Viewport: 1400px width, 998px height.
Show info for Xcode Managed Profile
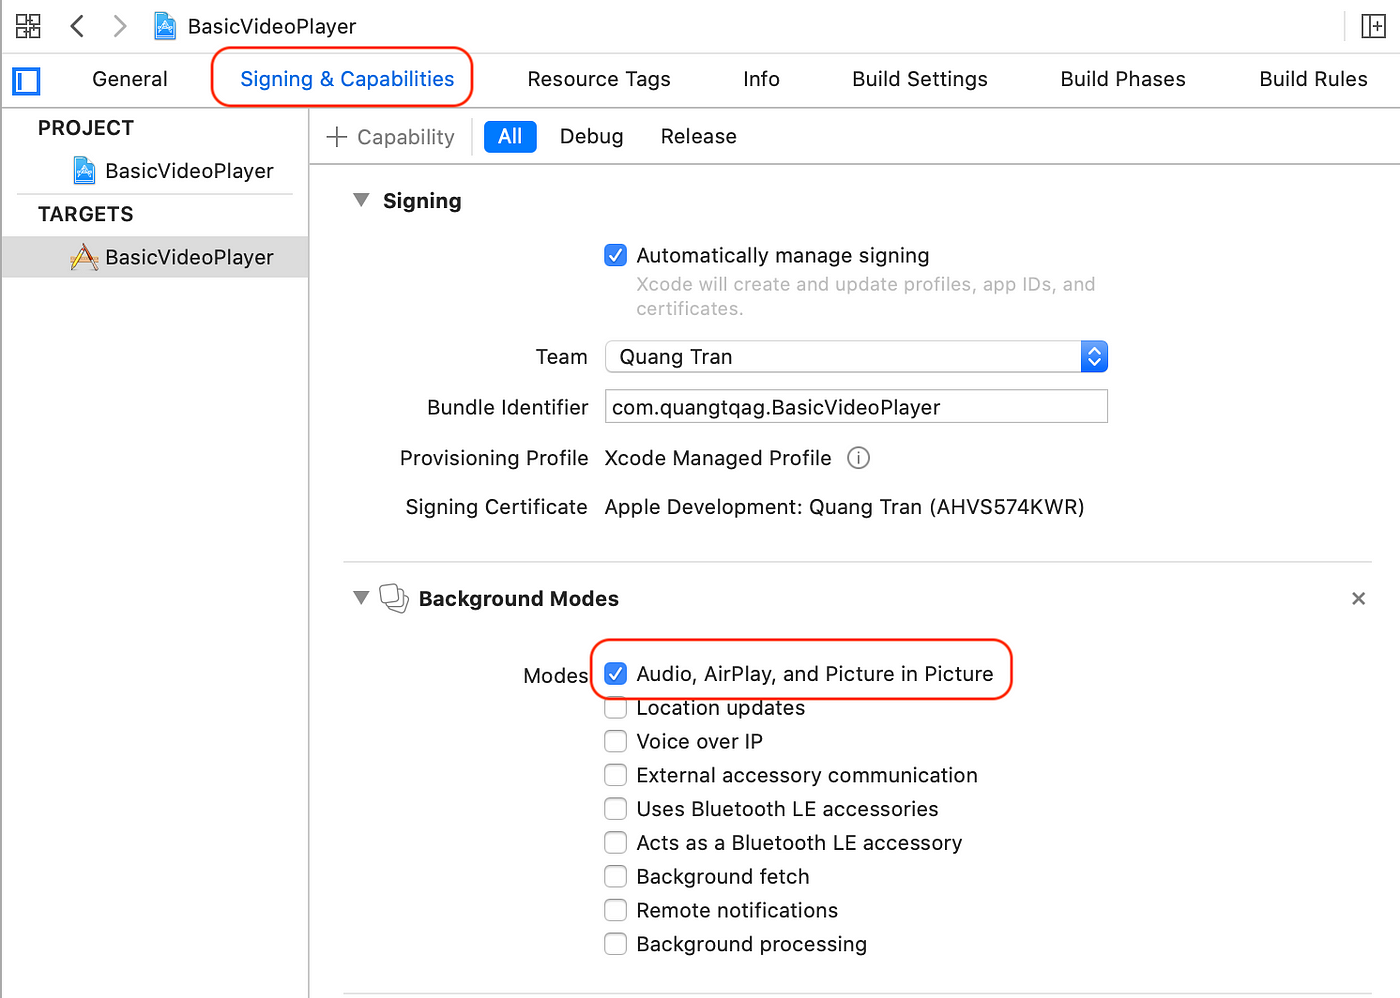point(858,458)
